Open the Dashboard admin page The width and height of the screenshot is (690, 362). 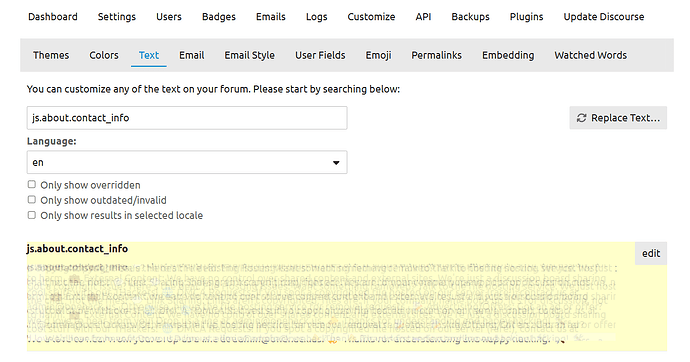[x=53, y=17]
